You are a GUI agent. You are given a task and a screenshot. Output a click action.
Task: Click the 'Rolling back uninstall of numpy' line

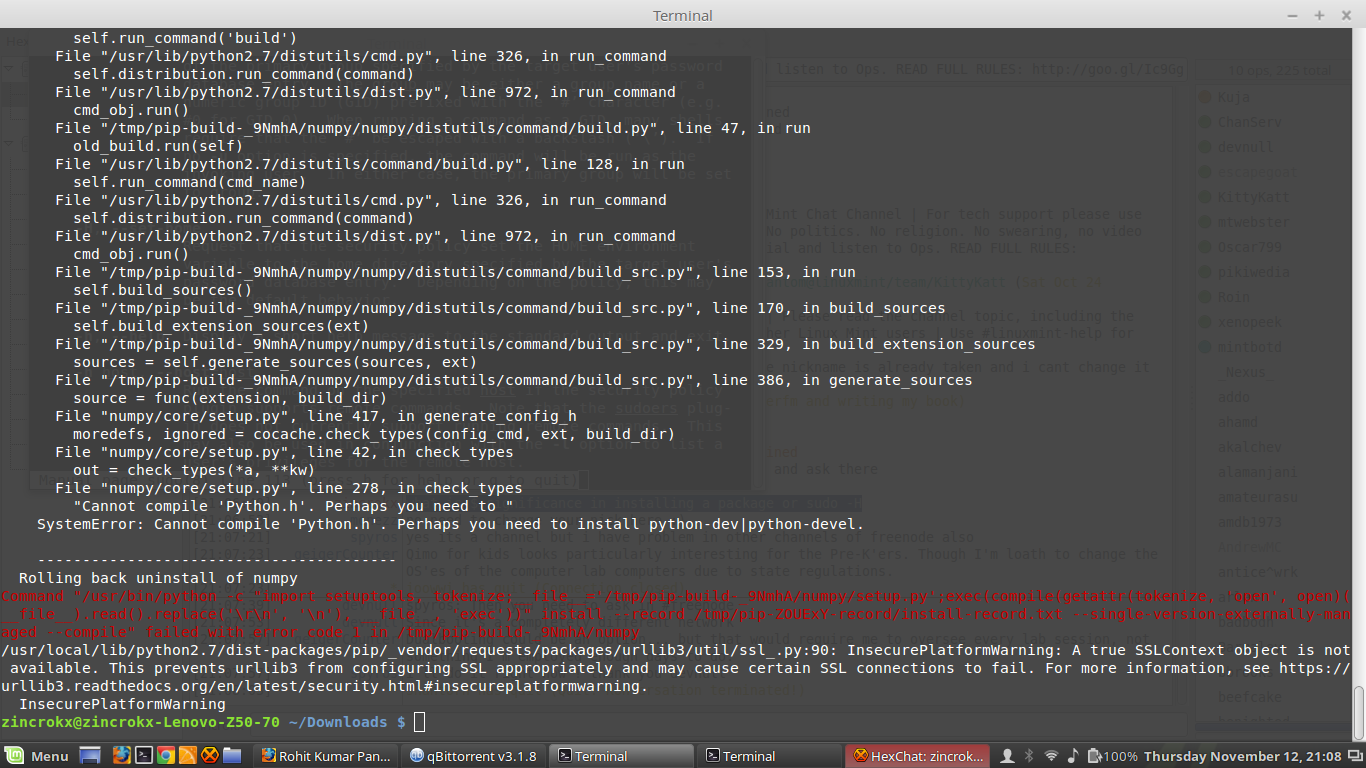tap(158, 578)
